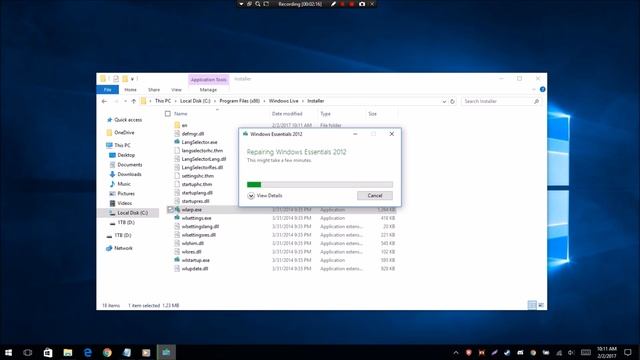Open the recent locations dropdown arrow
640x360 pixels.
point(125,101)
